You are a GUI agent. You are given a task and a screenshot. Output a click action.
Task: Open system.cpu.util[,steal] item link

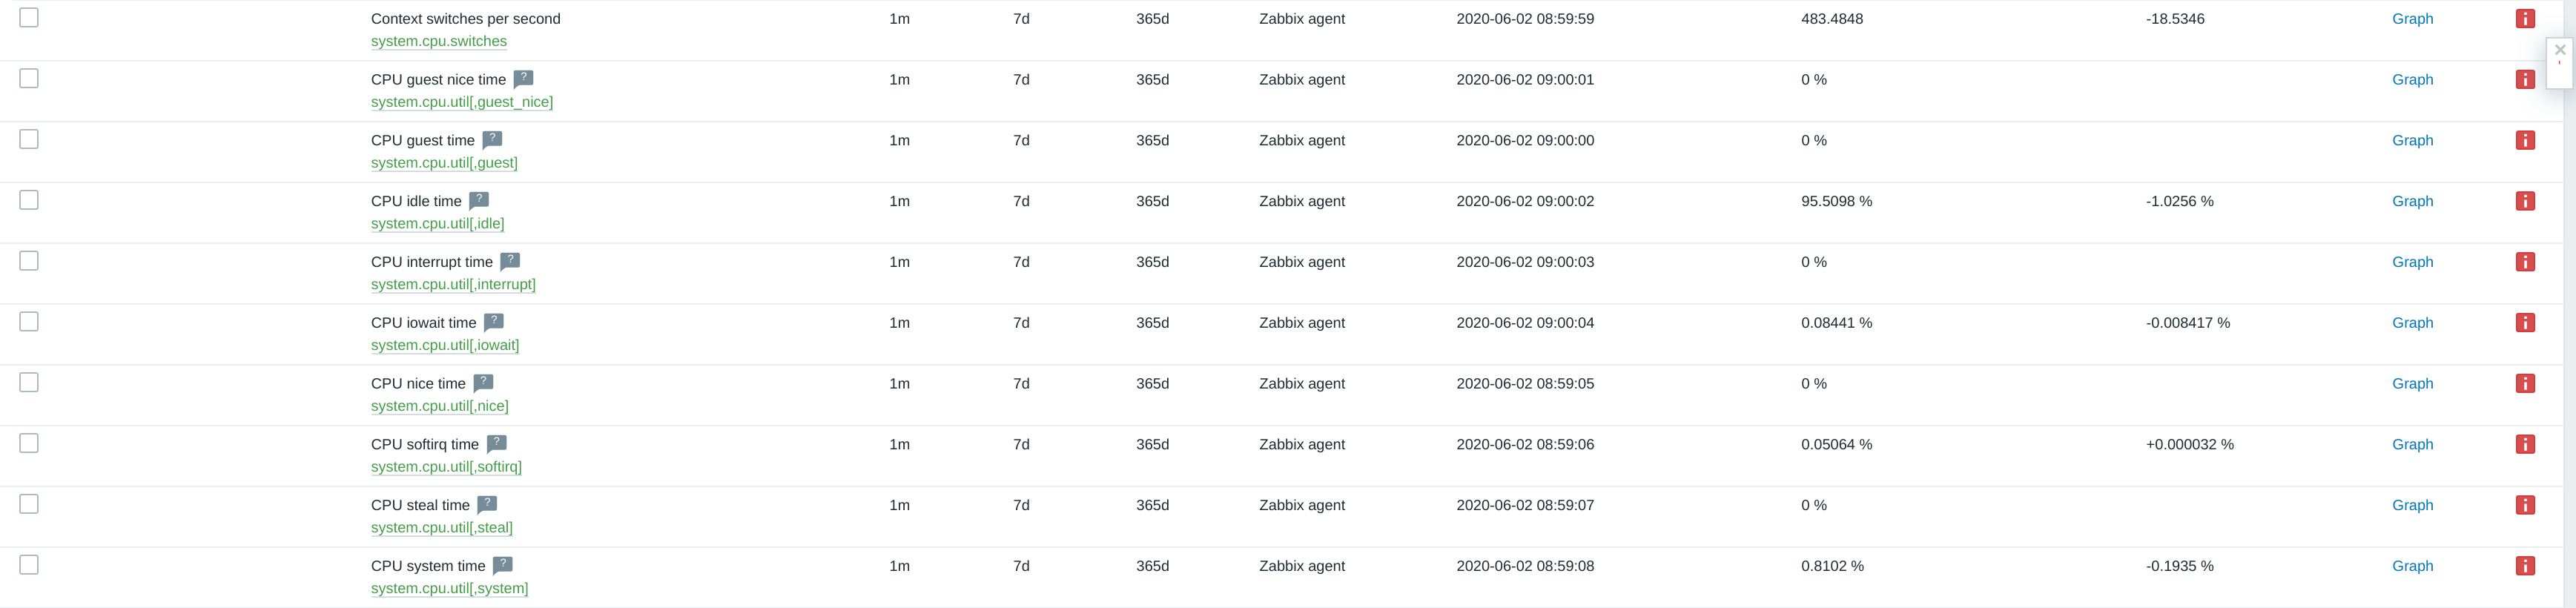point(442,528)
